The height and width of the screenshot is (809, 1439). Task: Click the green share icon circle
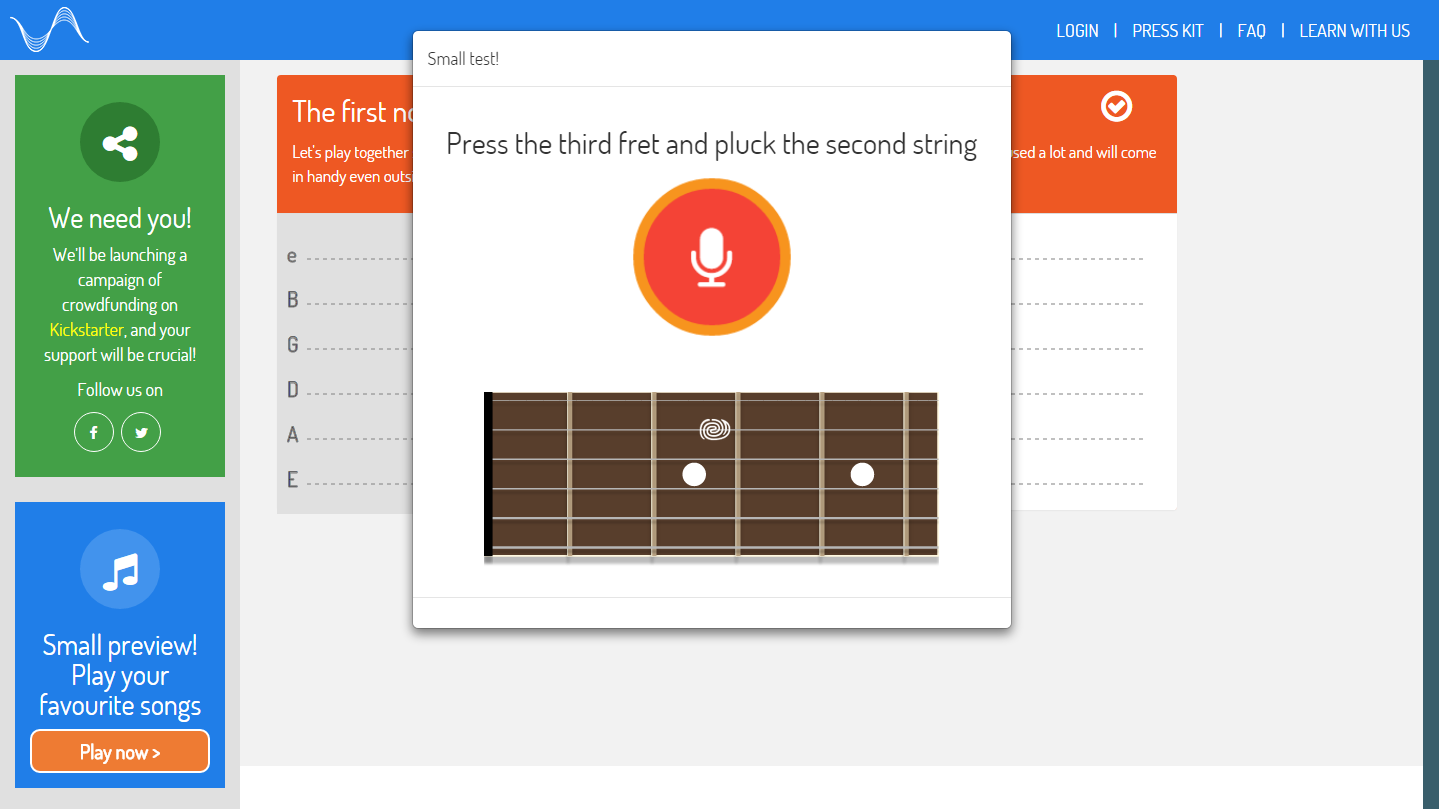(120, 142)
